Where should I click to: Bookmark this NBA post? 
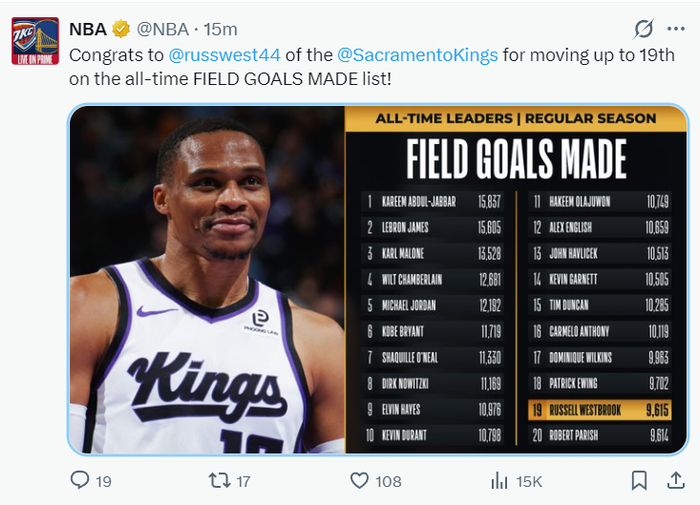pyautogui.click(x=639, y=481)
